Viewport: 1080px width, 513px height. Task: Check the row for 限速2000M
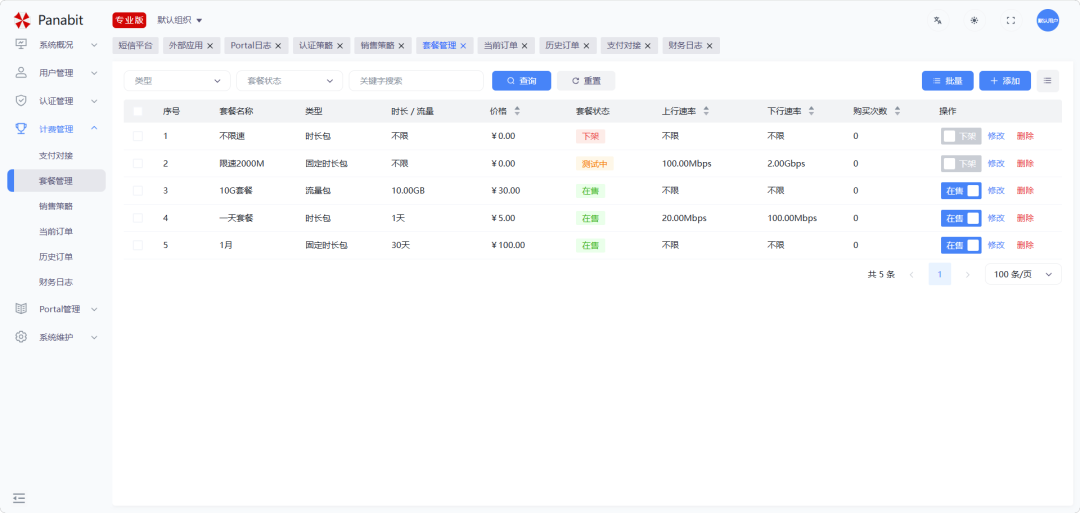pyautogui.click(x=138, y=163)
